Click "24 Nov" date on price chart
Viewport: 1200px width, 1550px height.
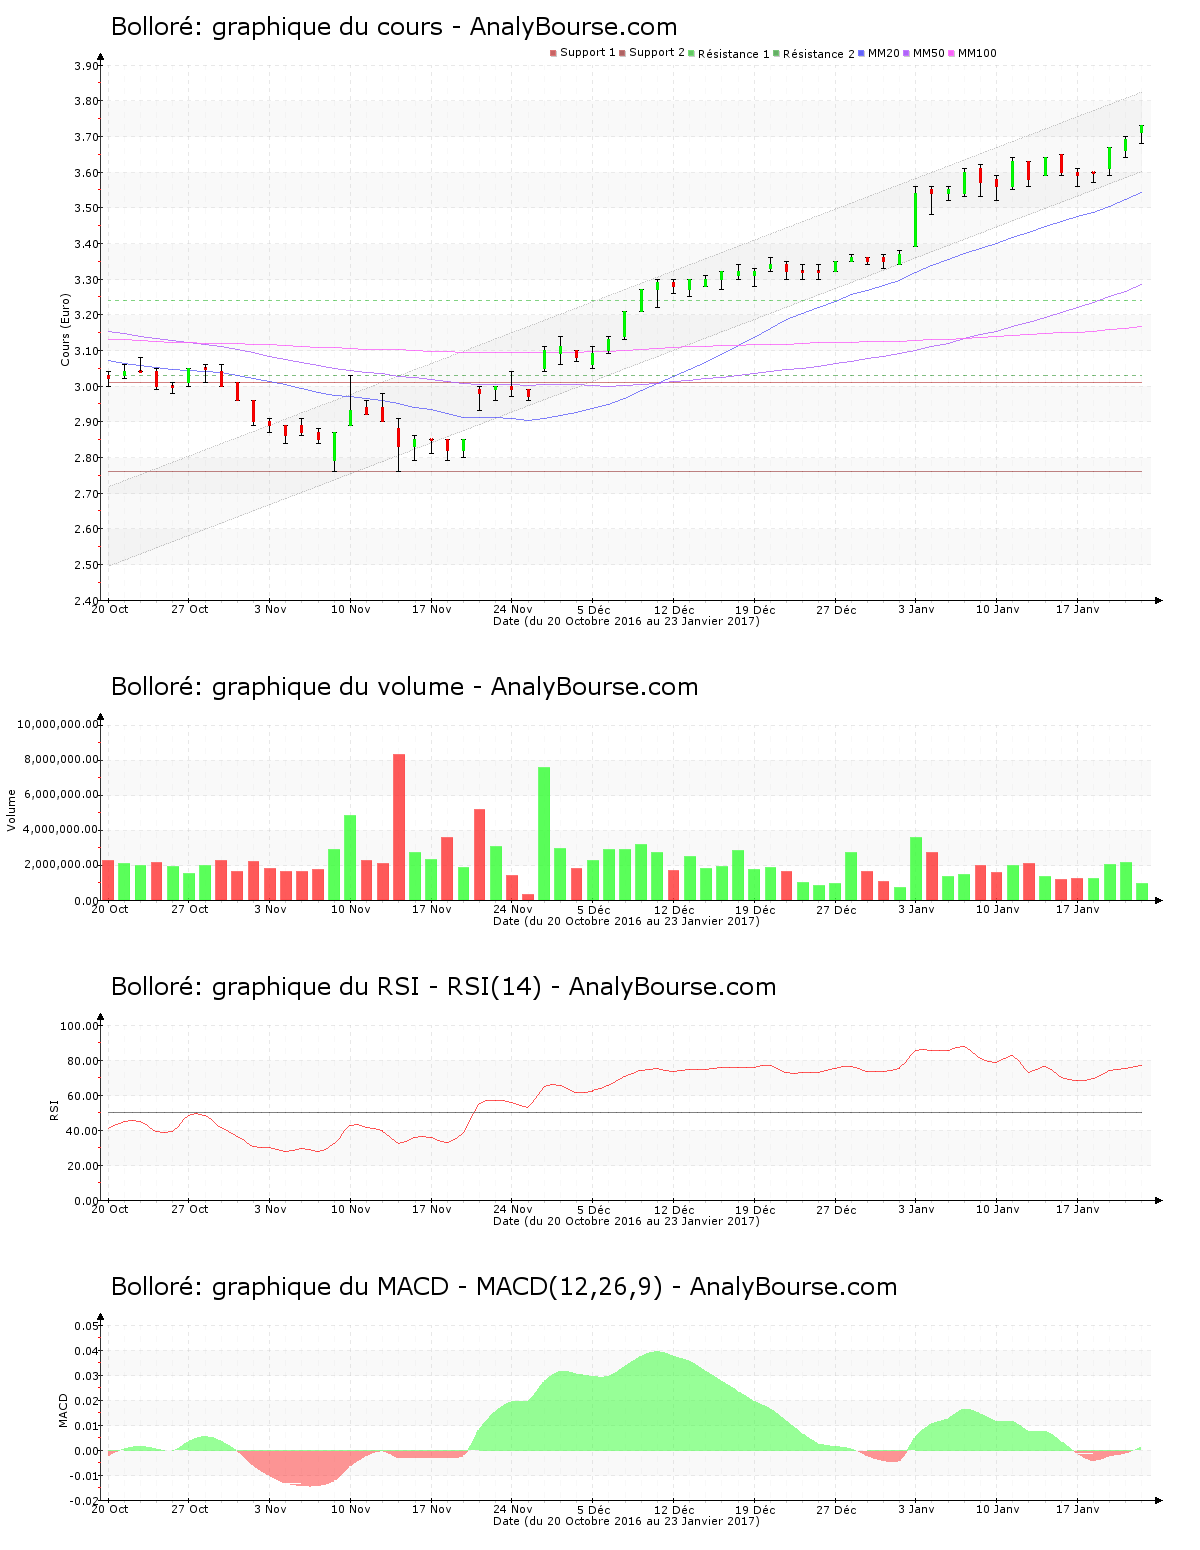point(513,609)
